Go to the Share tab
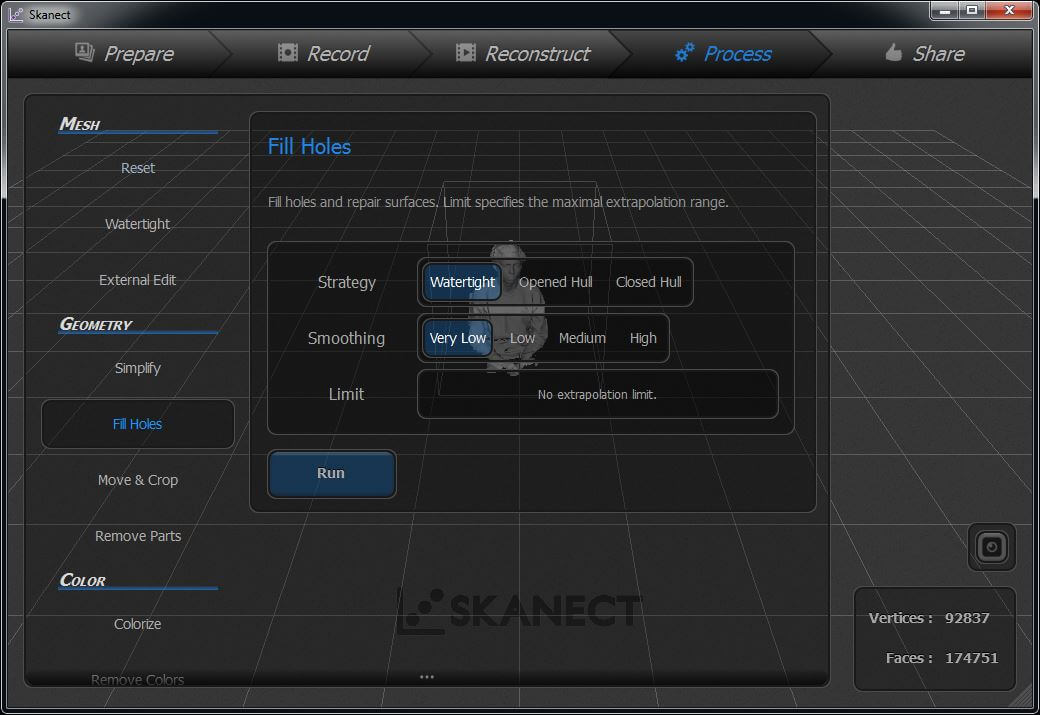The image size is (1040, 715). pyautogui.click(x=925, y=53)
